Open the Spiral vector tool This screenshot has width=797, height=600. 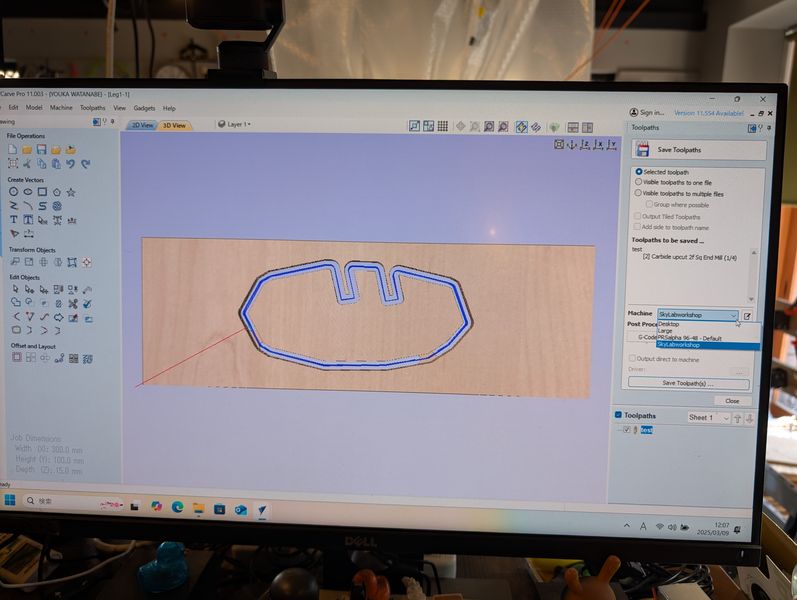click(x=57, y=206)
